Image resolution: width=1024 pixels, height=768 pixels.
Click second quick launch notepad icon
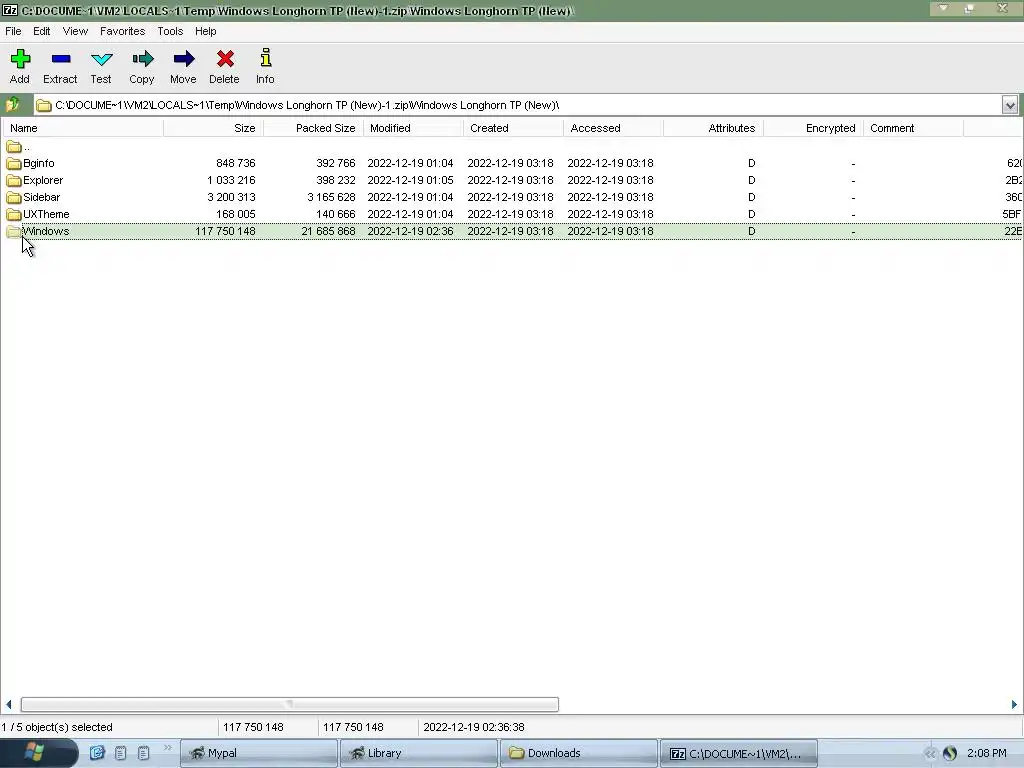click(x=121, y=753)
